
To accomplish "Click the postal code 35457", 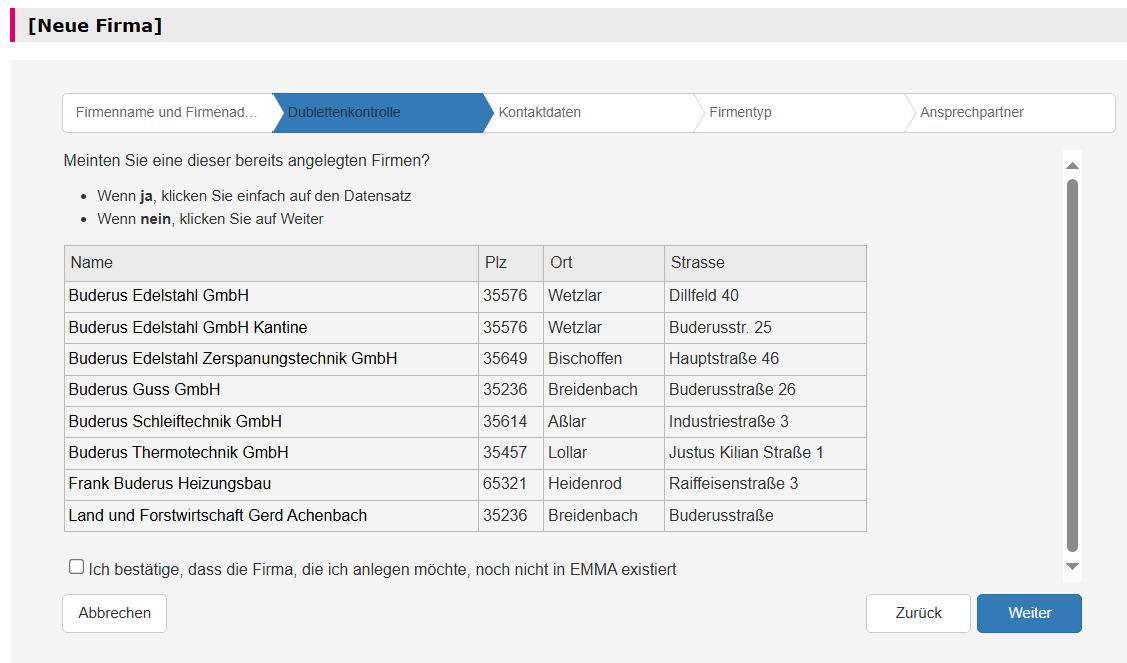I will 505,453.
